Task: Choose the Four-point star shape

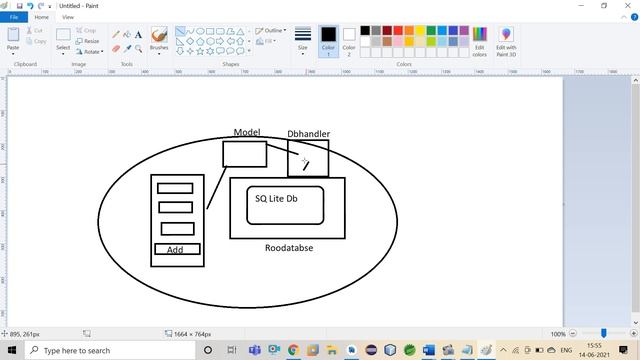Action: 190,51
